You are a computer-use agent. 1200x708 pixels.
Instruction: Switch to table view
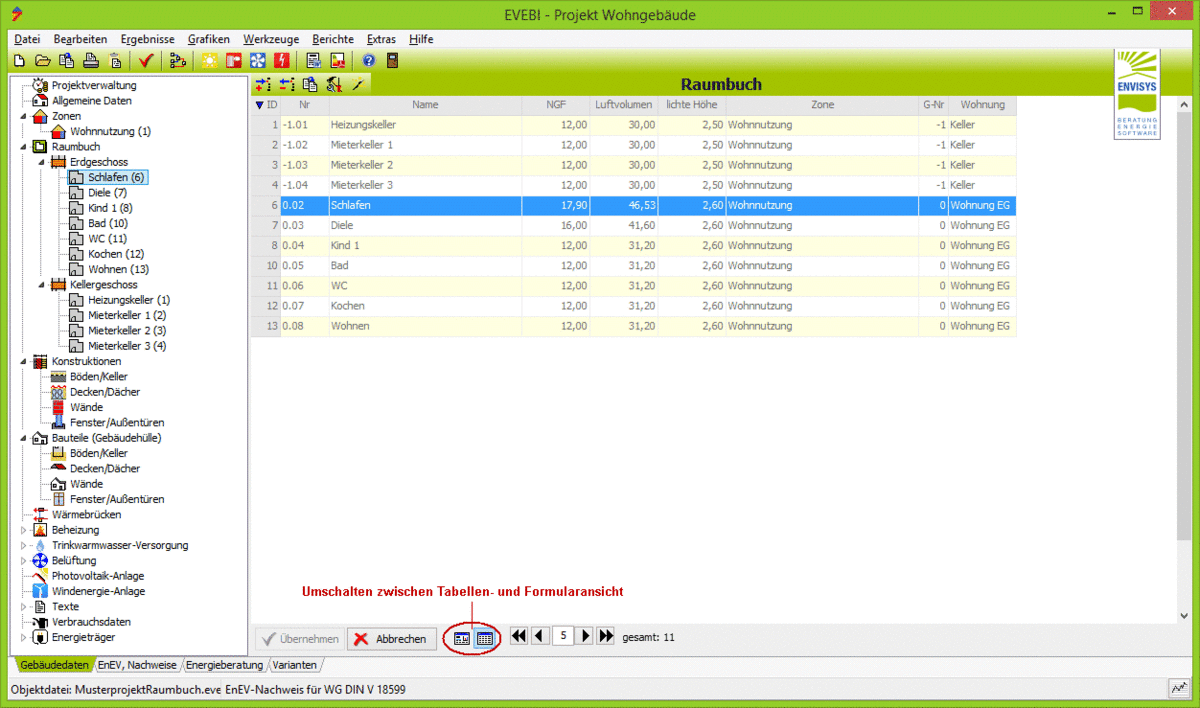coord(484,637)
